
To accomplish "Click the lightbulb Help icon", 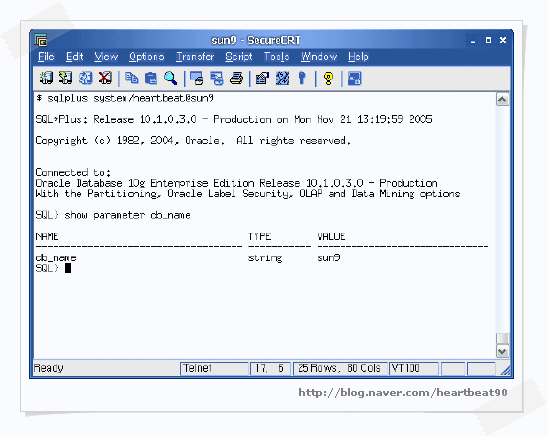I will point(329,78).
